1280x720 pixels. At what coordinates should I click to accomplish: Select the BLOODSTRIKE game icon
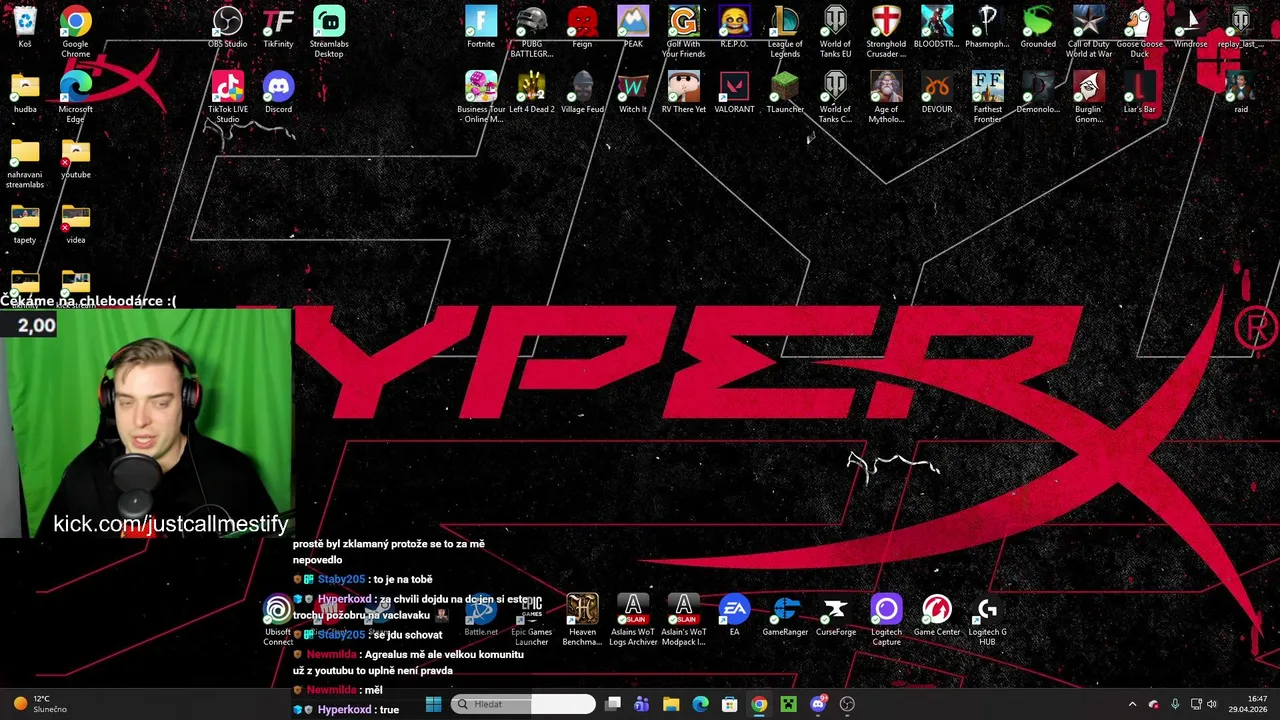click(x=937, y=28)
